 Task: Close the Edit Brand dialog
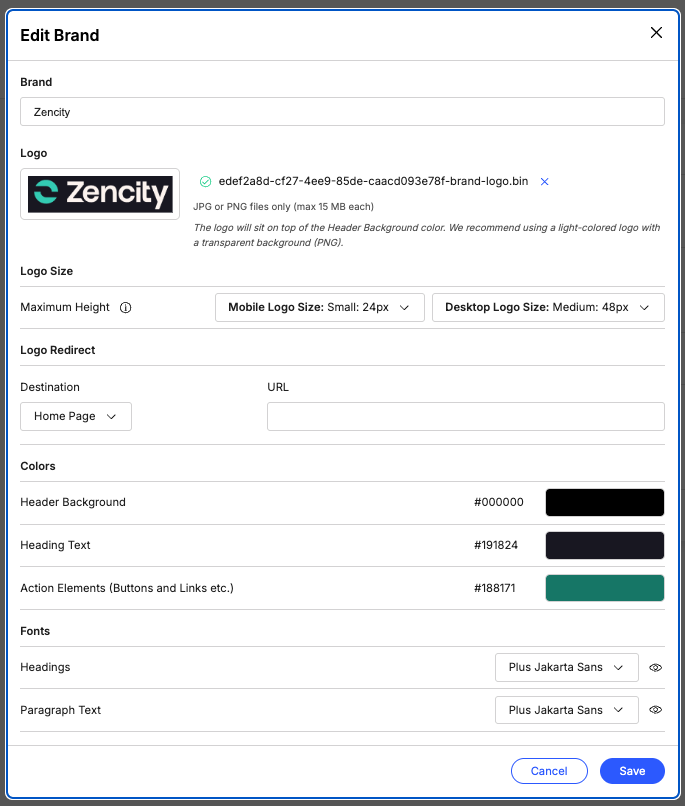pyautogui.click(x=656, y=33)
